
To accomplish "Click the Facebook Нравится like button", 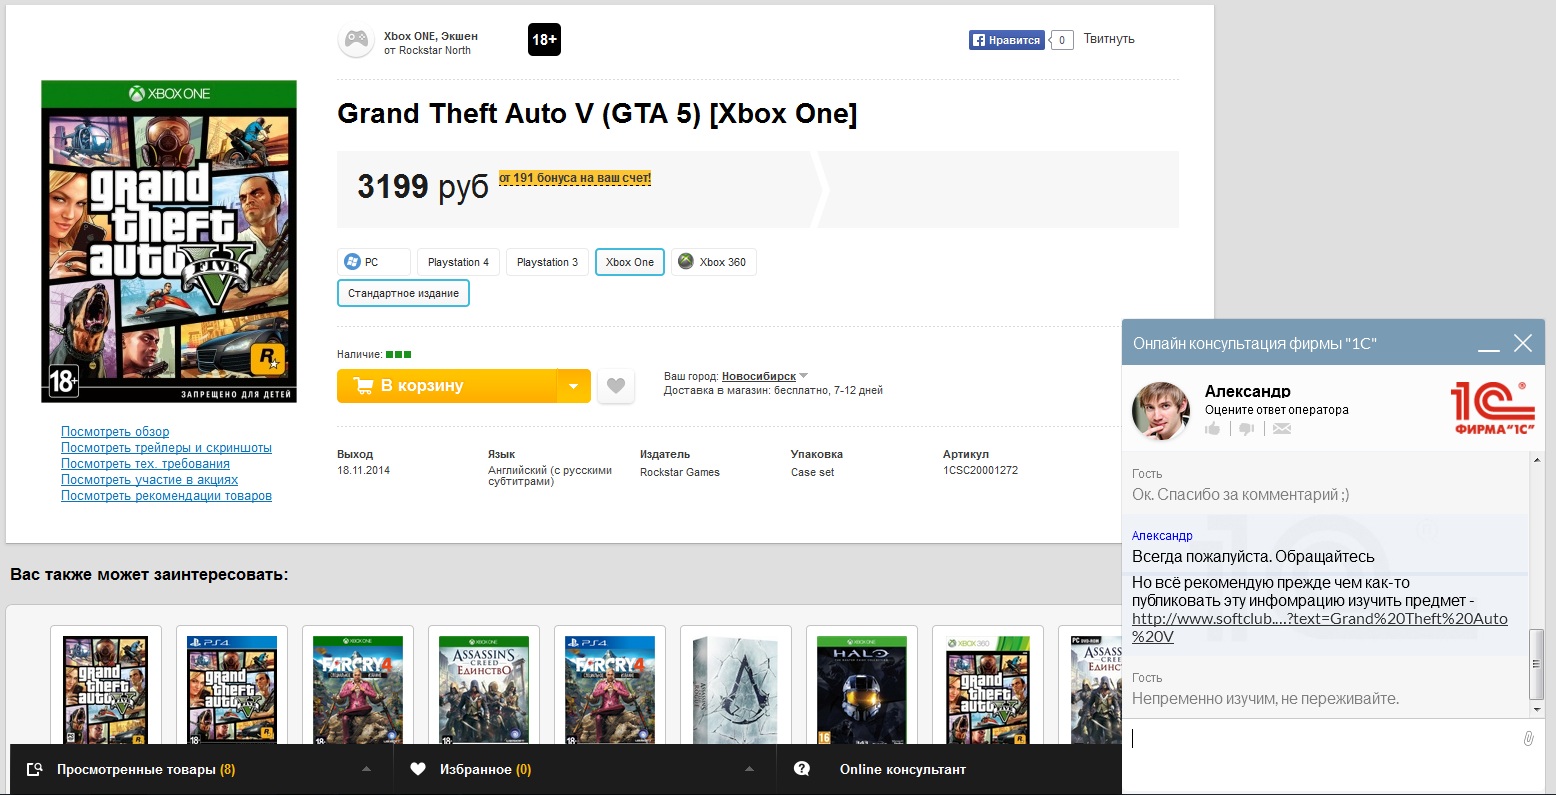I will tap(1006, 40).
